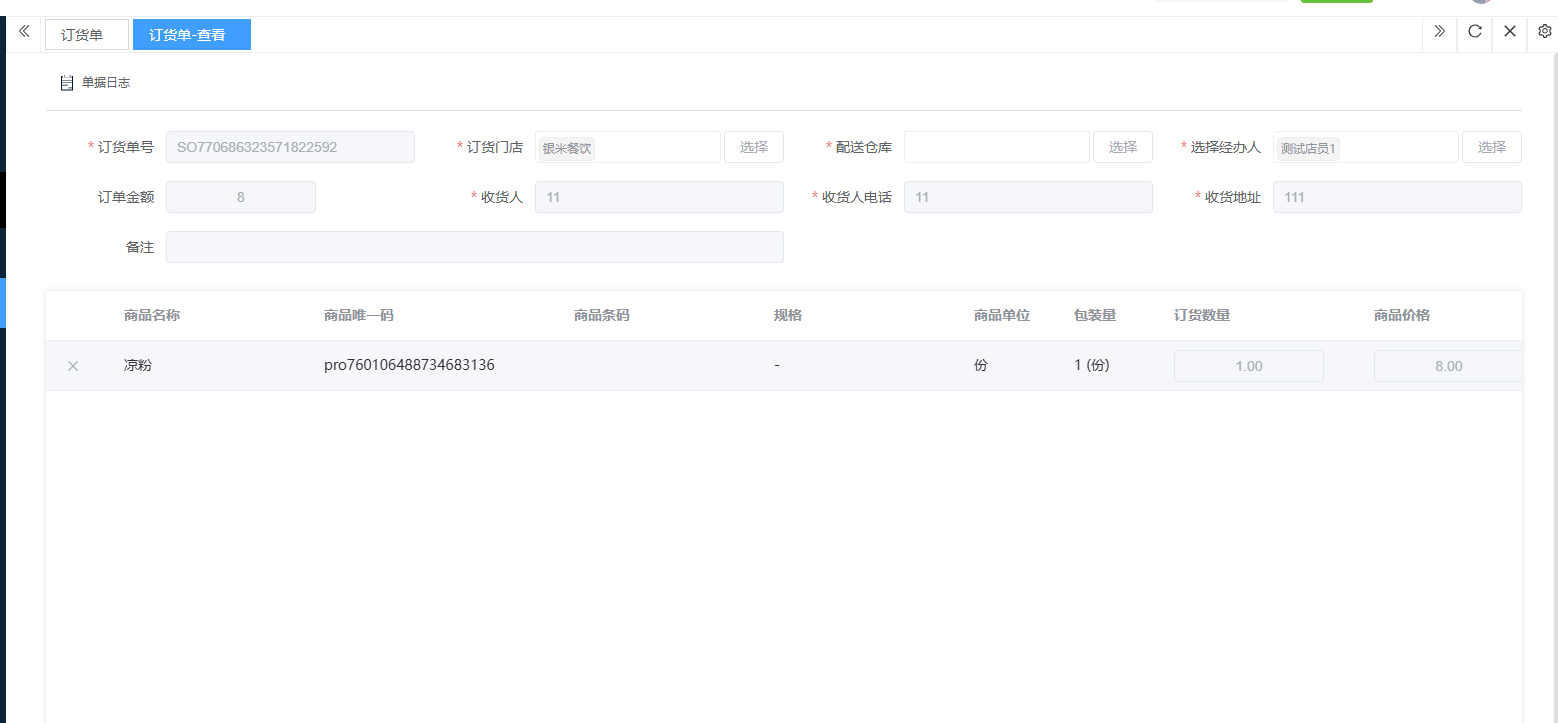Click the 订货数量 field showing 1.00
The image size is (1558, 723).
1248,366
